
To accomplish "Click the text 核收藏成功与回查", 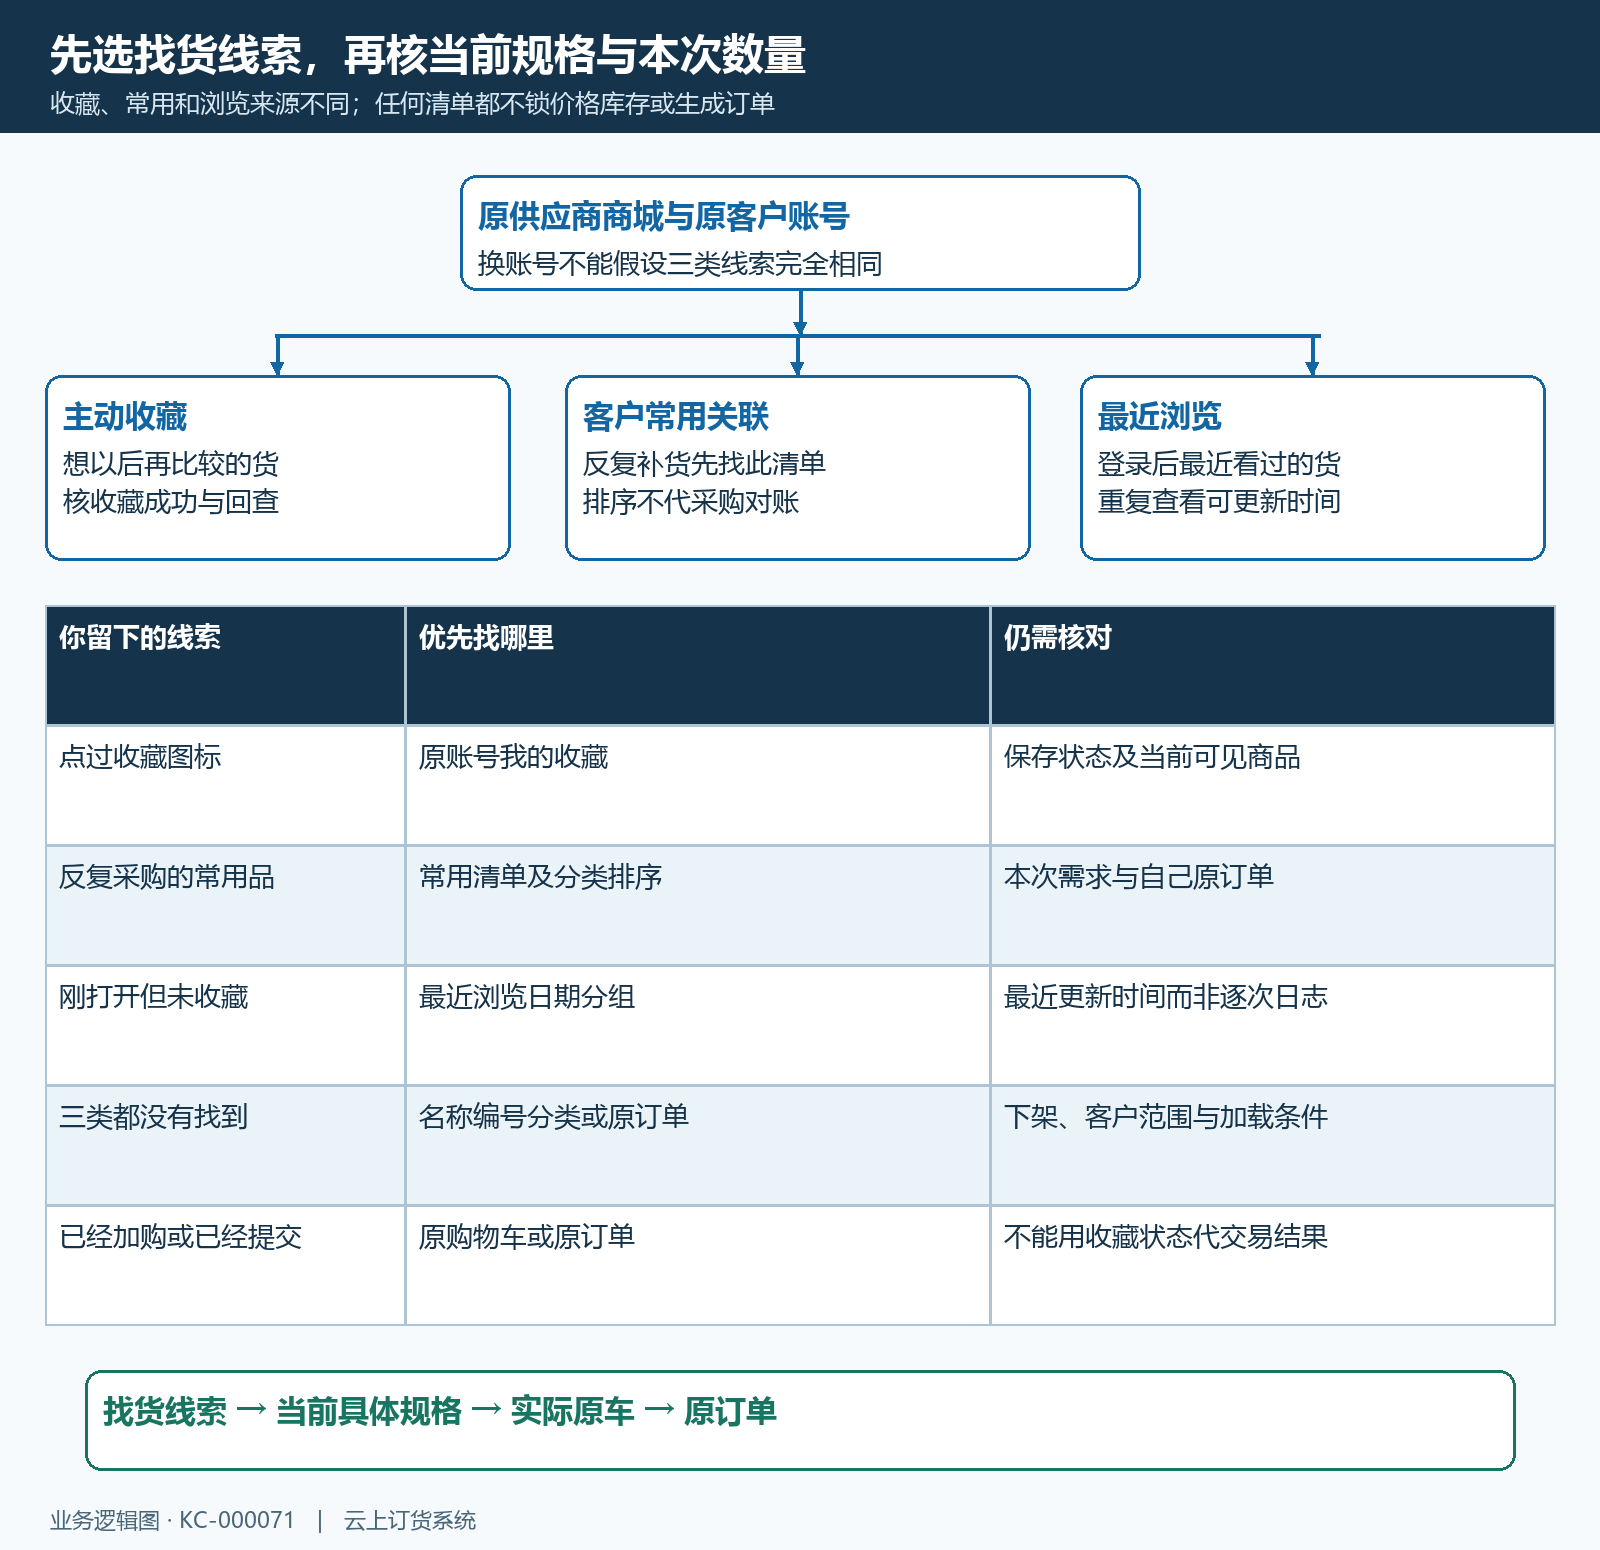I will [x=170, y=501].
